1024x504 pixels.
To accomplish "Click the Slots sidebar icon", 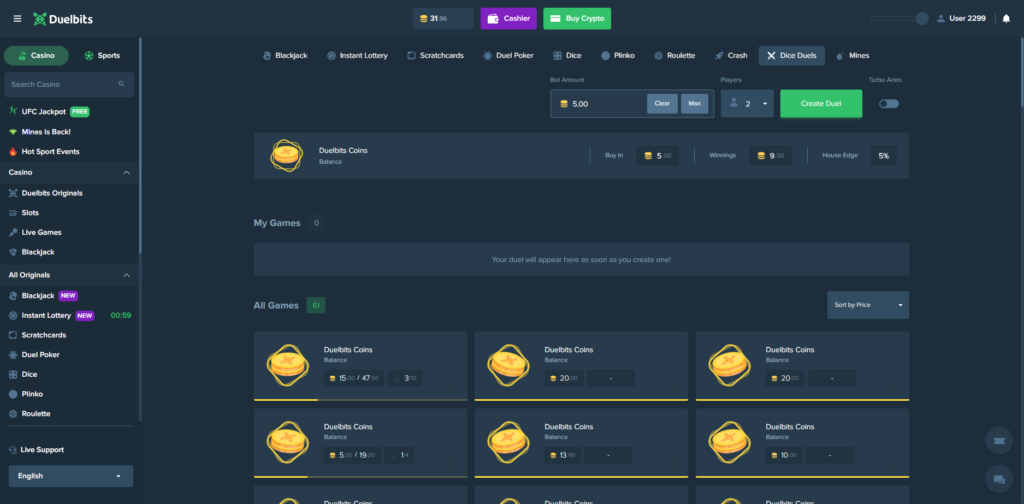I will pos(13,213).
